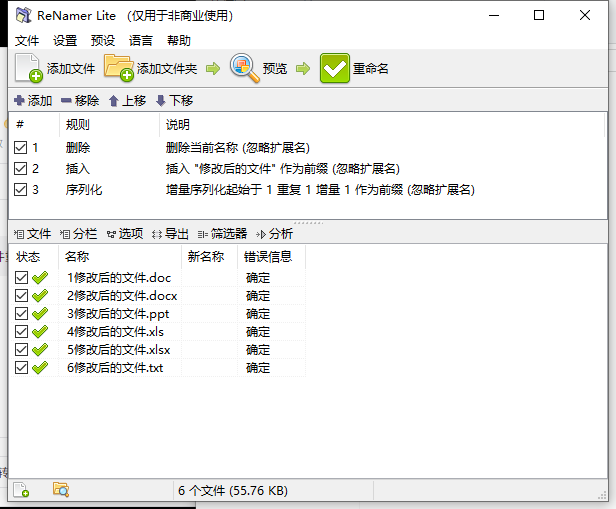The width and height of the screenshot is (616, 509).
Task: Open the 筛选器 filters dropdown
Action: tap(222, 234)
